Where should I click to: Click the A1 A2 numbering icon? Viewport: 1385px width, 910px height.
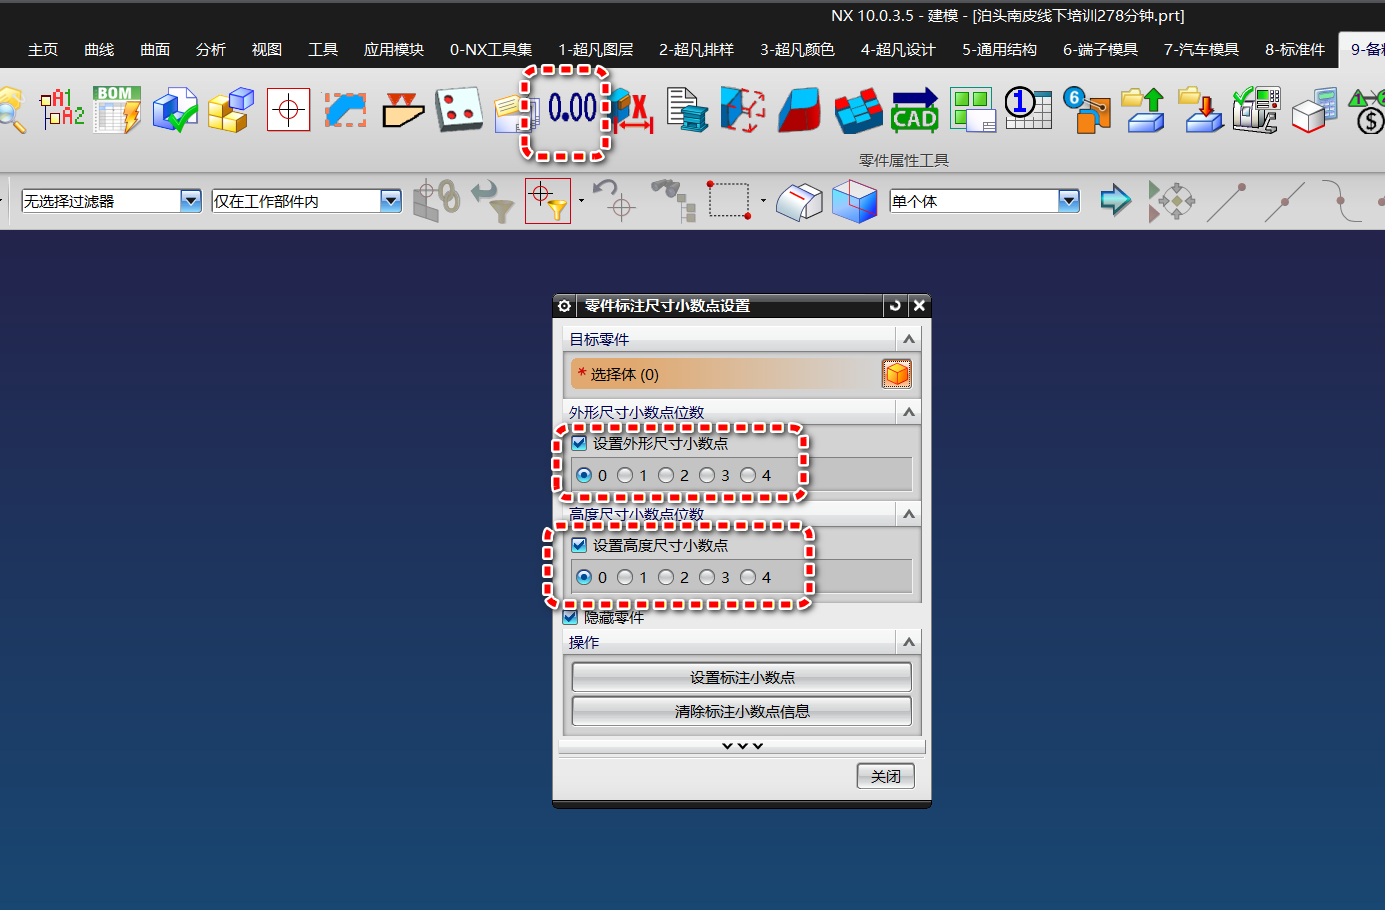(x=61, y=110)
